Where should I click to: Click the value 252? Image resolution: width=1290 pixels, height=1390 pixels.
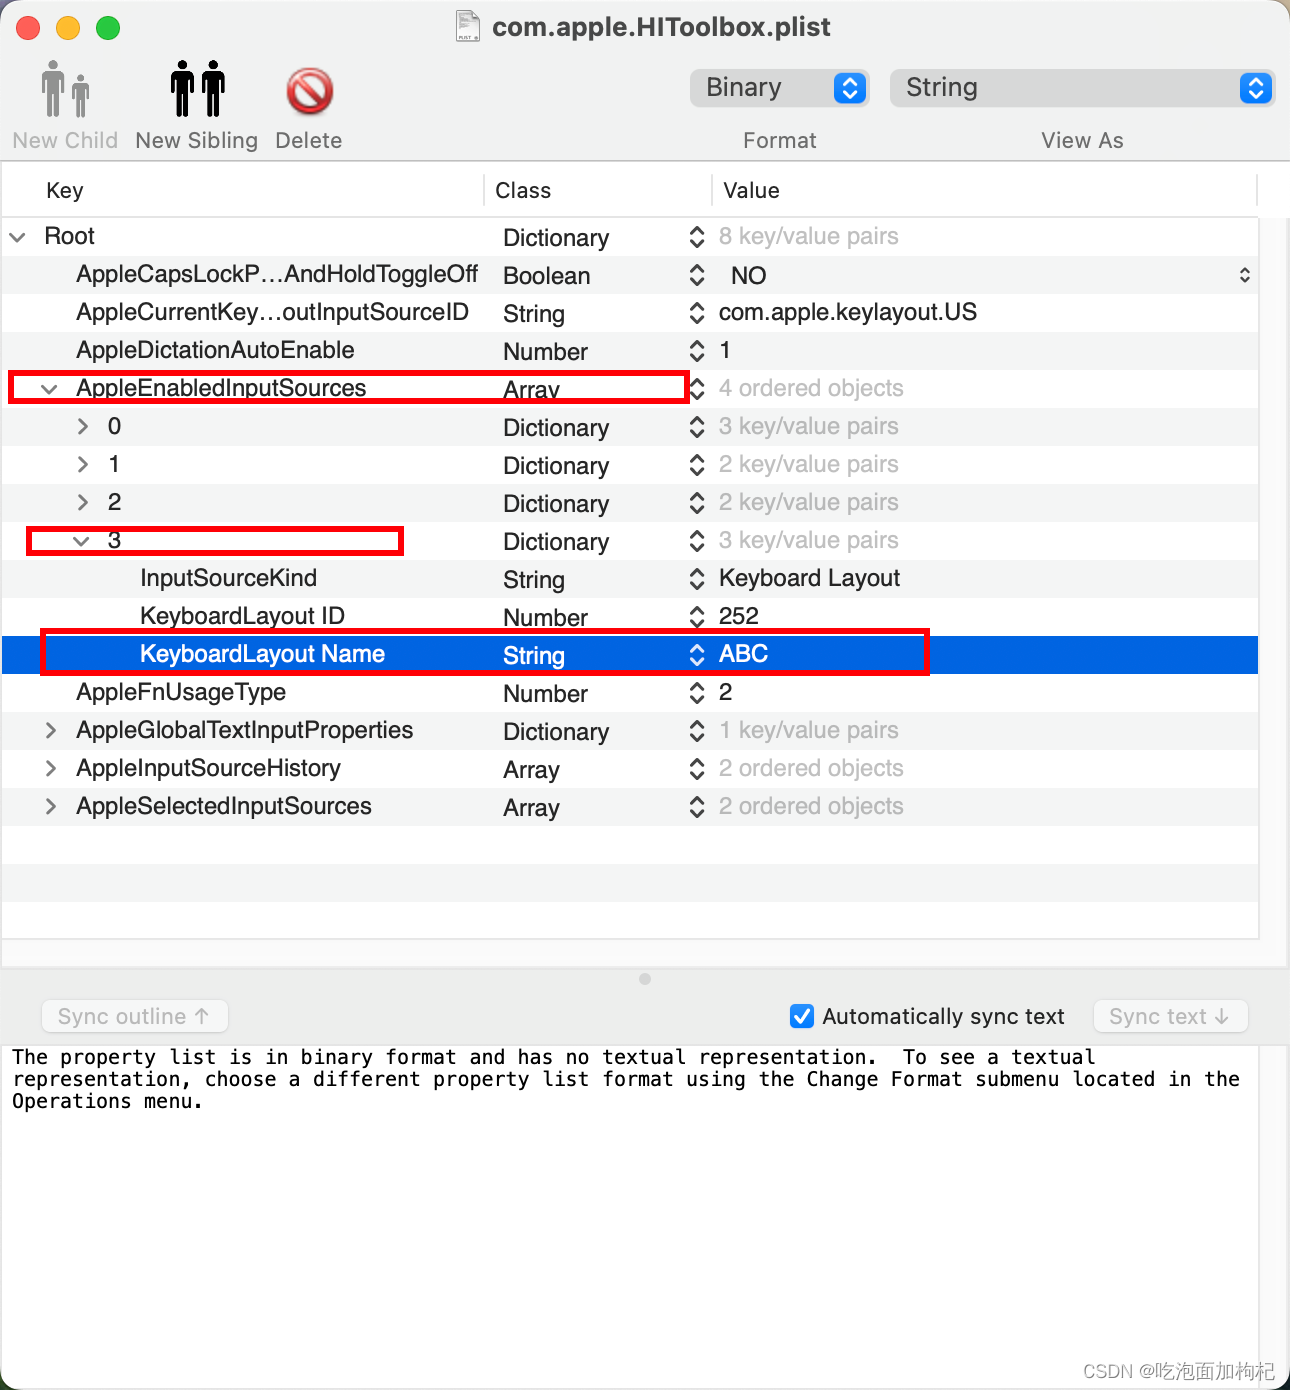(739, 616)
